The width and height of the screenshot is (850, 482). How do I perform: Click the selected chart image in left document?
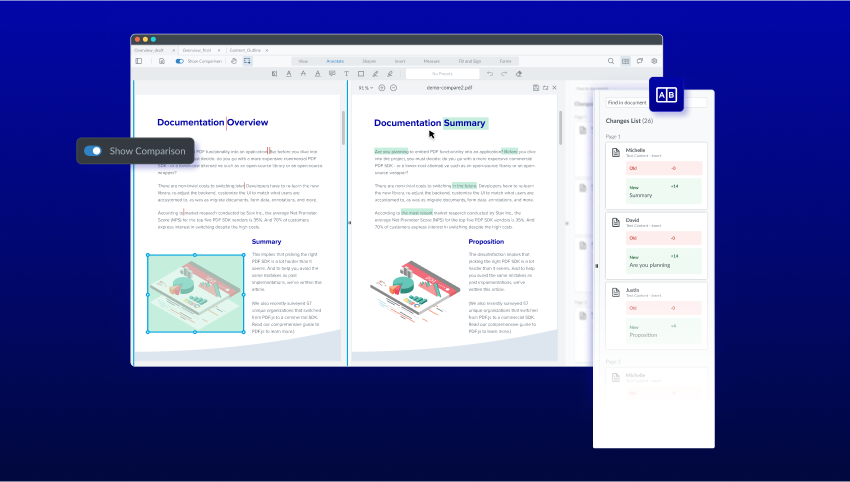[196, 293]
